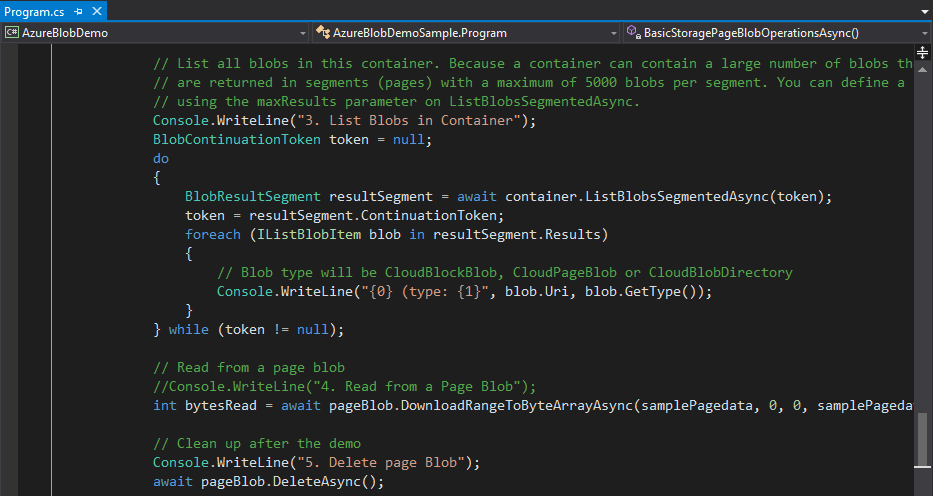Place cursor on BlobContinuationToken type name
Image resolution: width=933 pixels, height=496 pixels.
click(238, 140)
